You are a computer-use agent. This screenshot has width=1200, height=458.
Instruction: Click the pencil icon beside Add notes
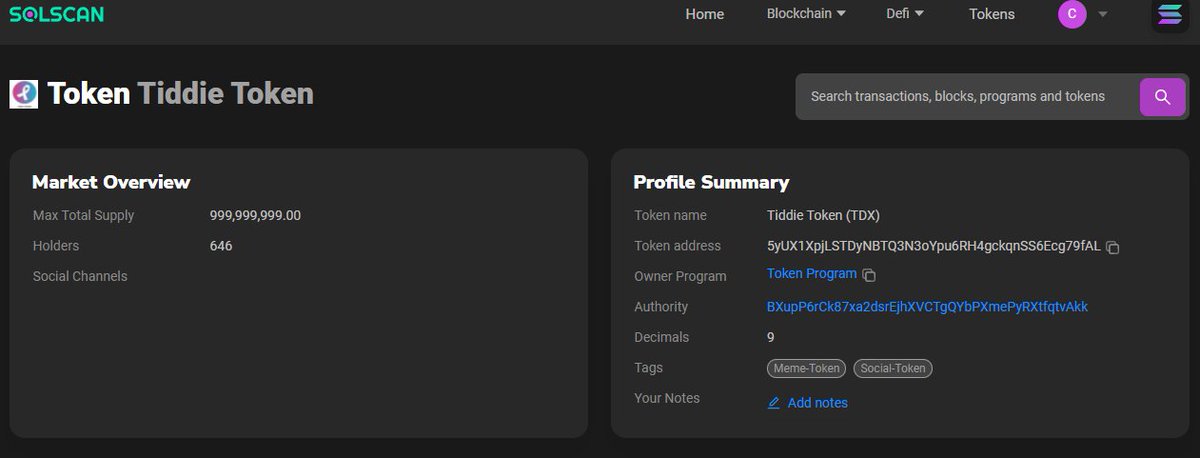[x=773, y=403]
